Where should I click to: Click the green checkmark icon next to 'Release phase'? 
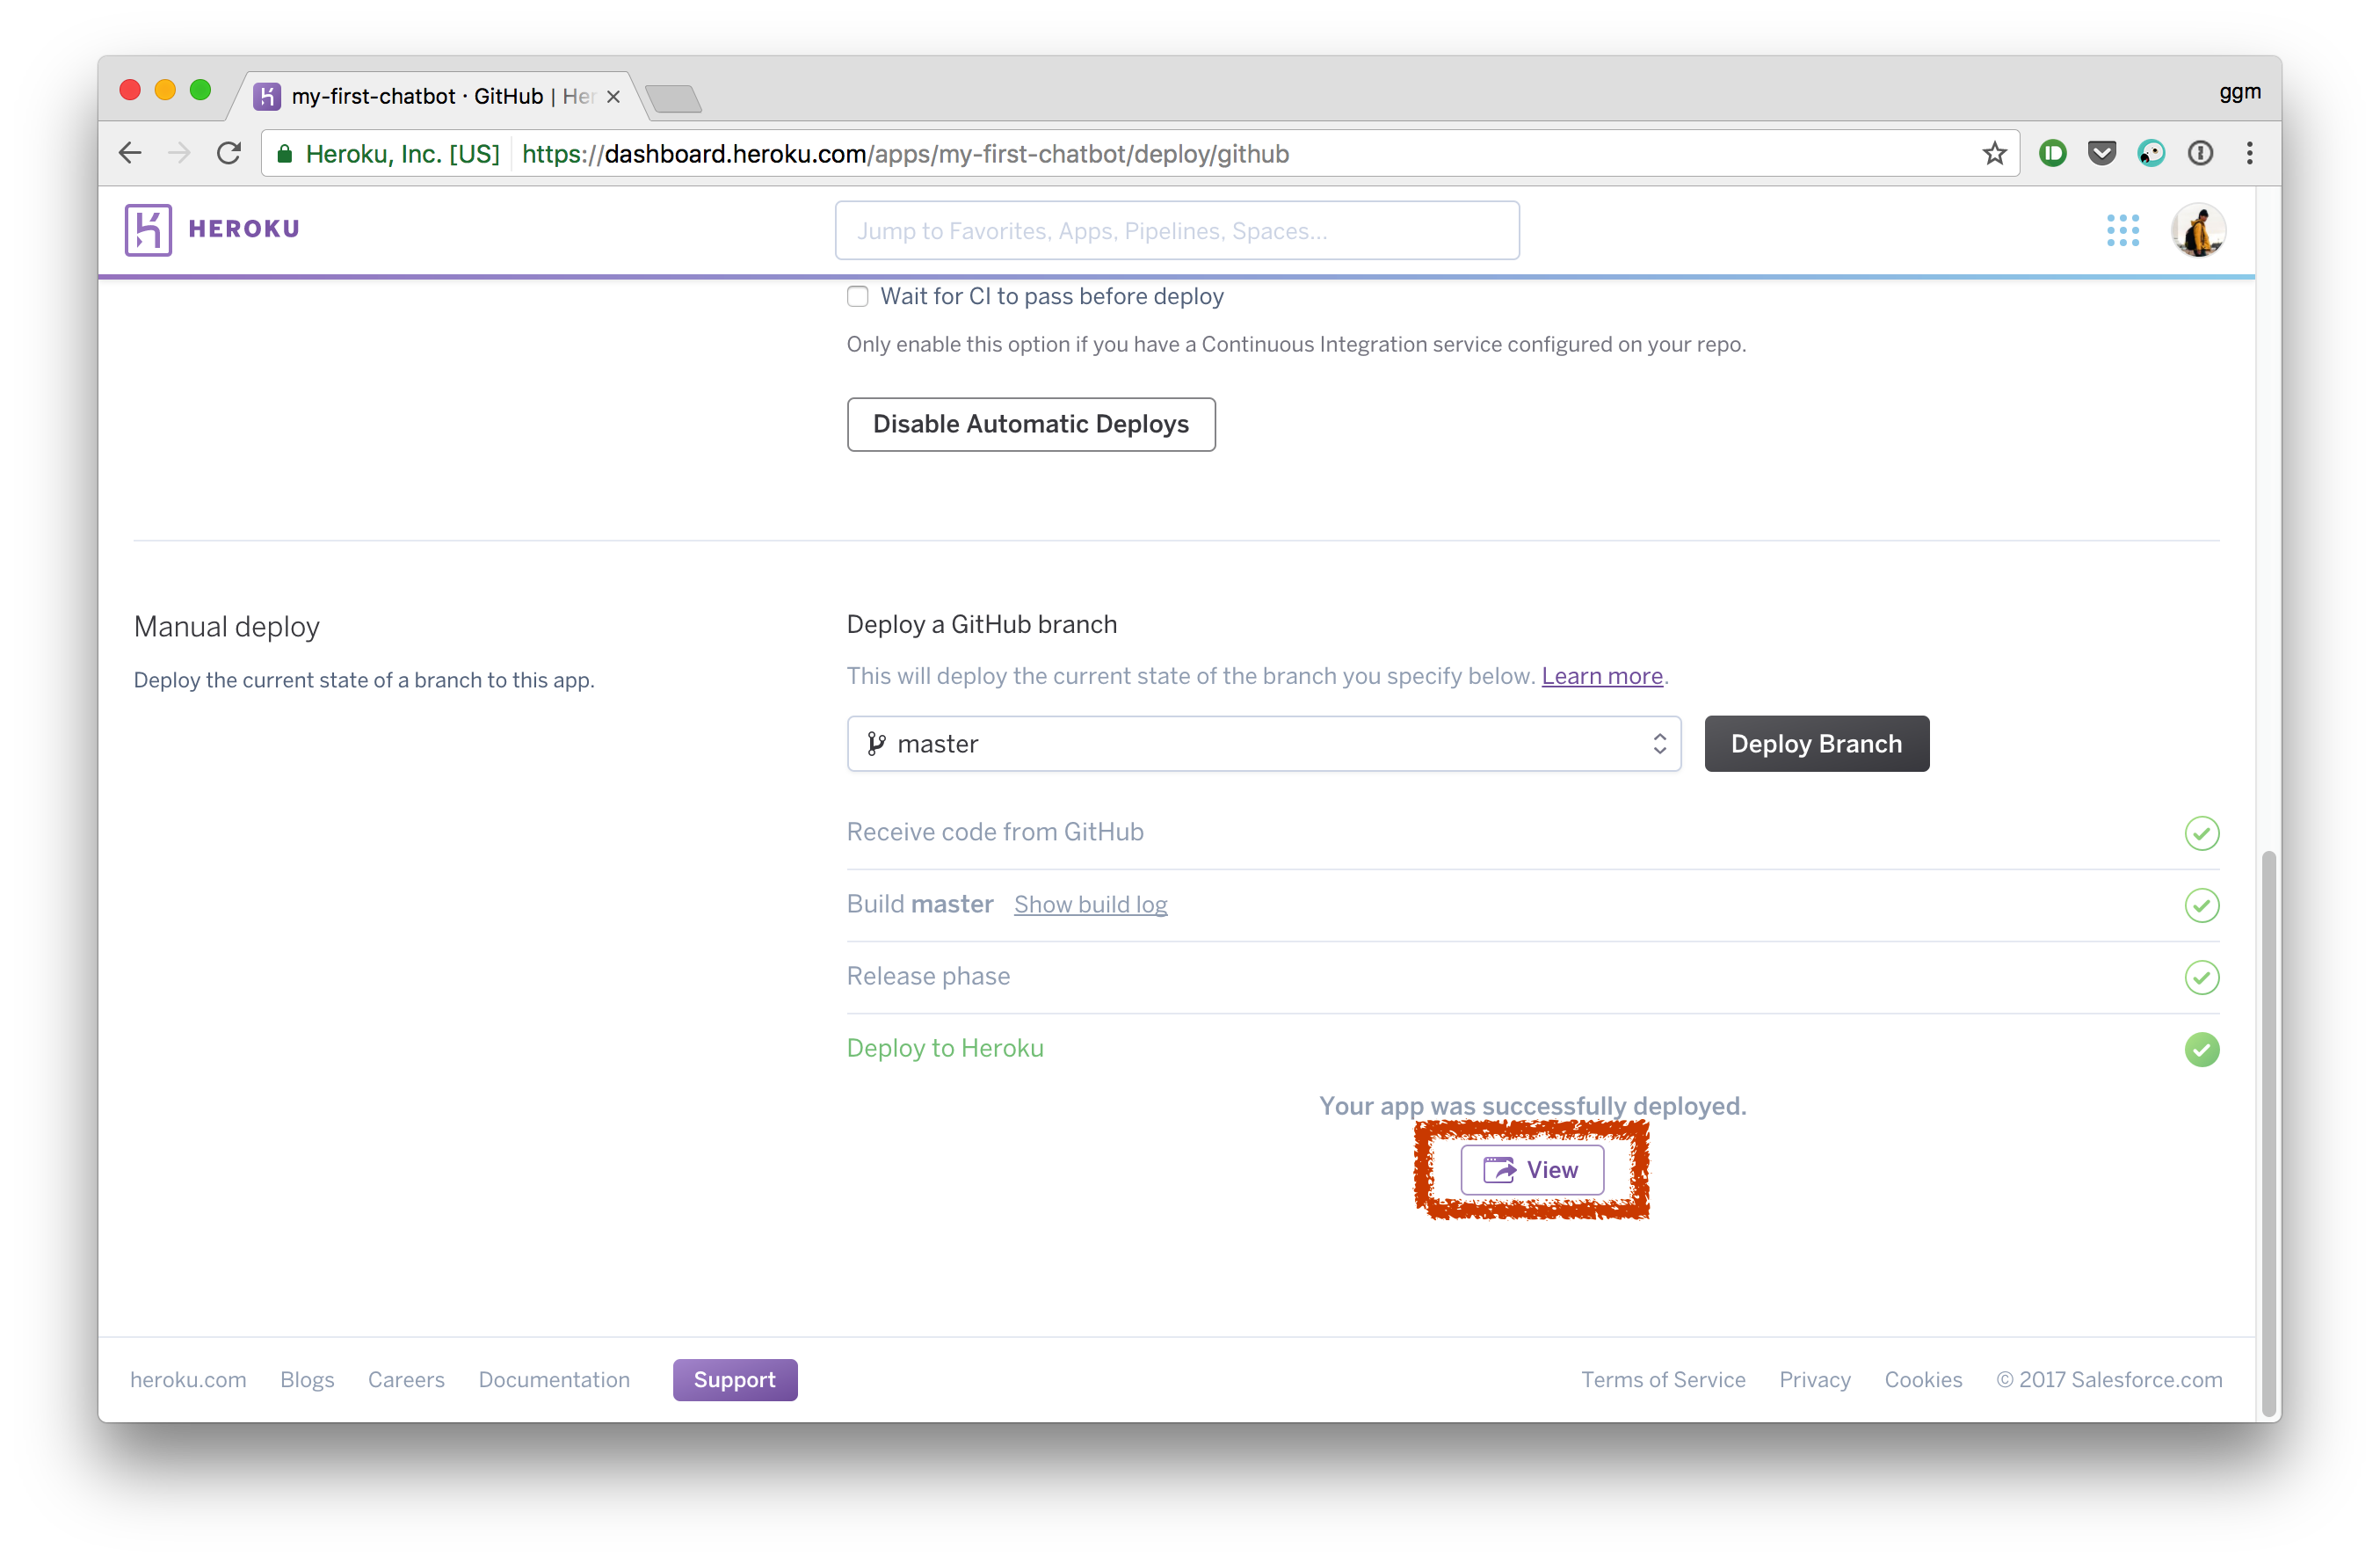pyautogui.click(x=2201, y=977)
